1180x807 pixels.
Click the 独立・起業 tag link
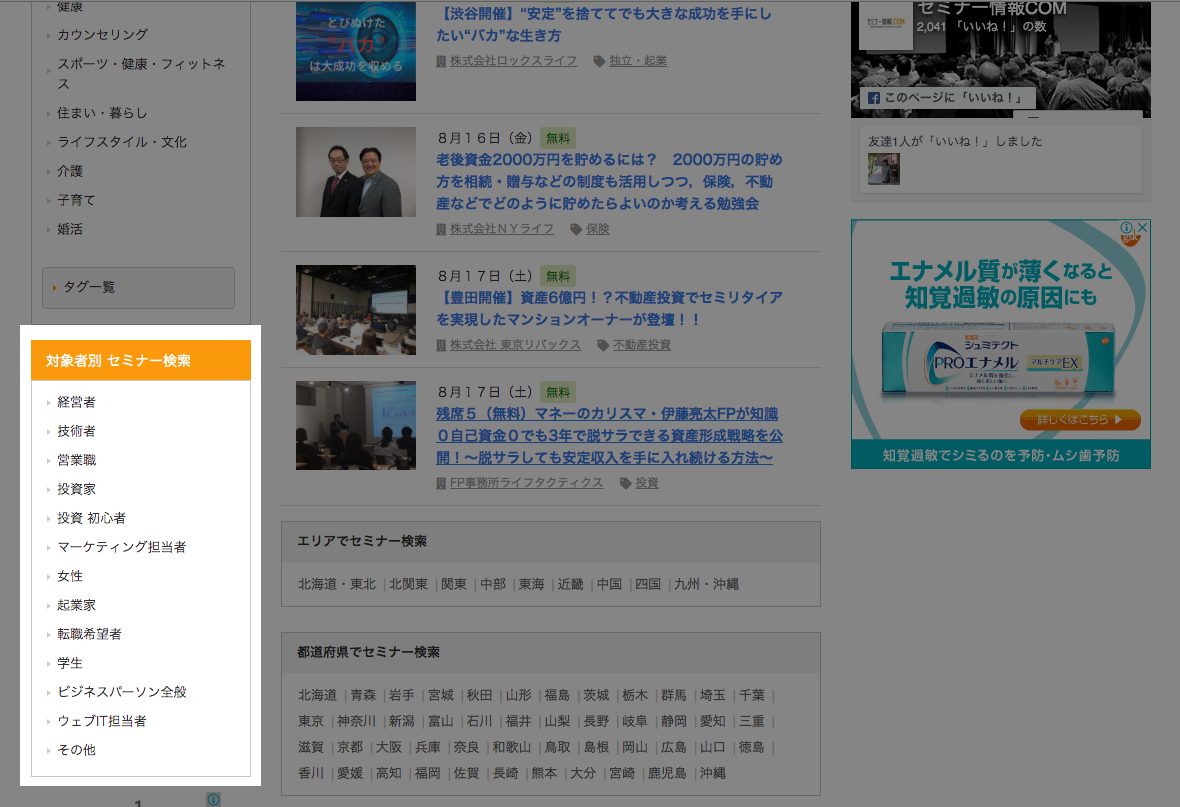(x=637, y=61)
